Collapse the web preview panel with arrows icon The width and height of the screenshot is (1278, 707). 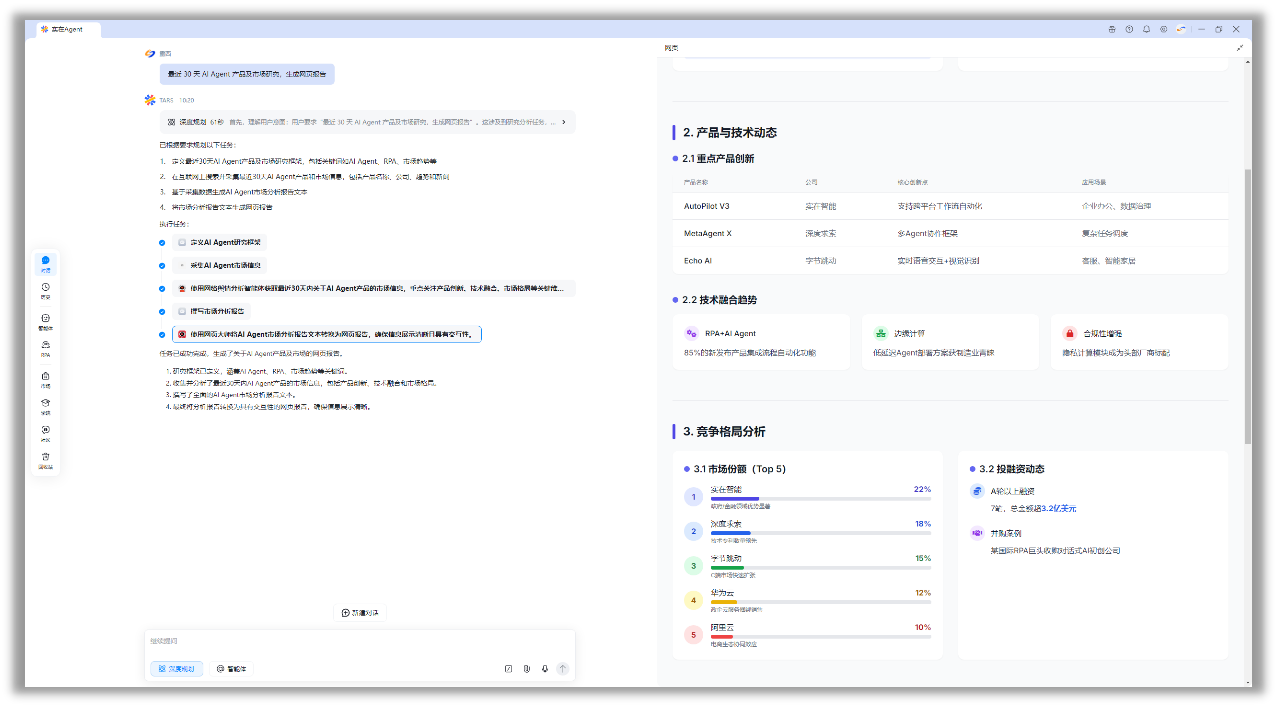pyautogui.click(x=1240, y=48)
